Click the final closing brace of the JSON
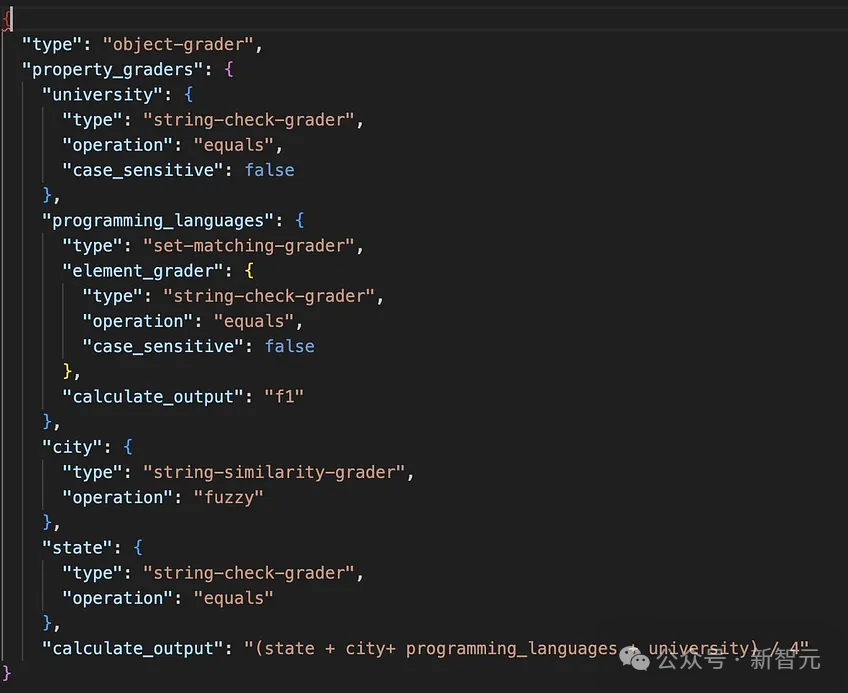The image size is (848, 693). coord(6,674)
